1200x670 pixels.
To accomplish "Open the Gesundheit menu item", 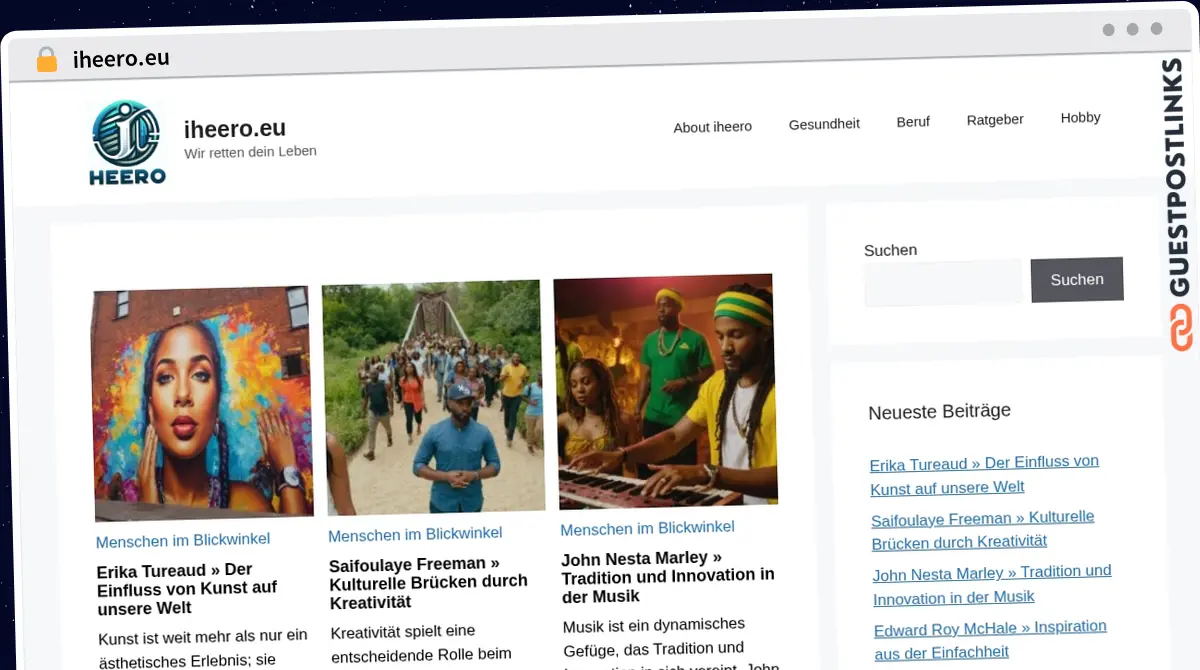I will tap(824, 124).
